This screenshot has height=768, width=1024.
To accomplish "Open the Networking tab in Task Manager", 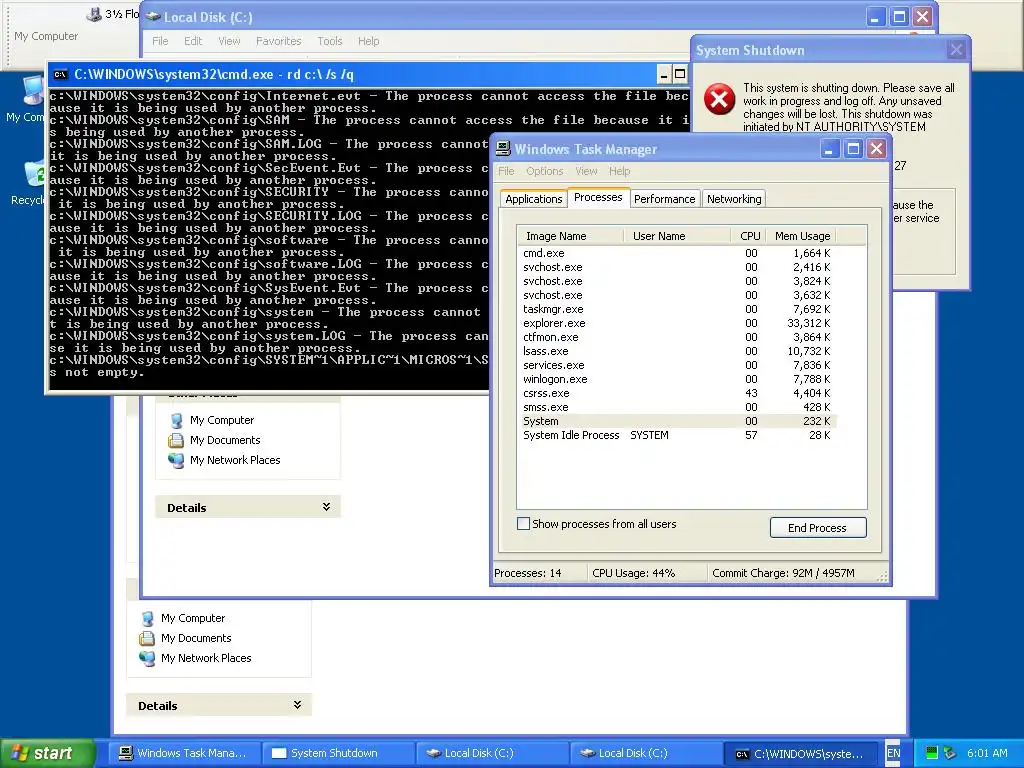I will (x=733, y=199).
